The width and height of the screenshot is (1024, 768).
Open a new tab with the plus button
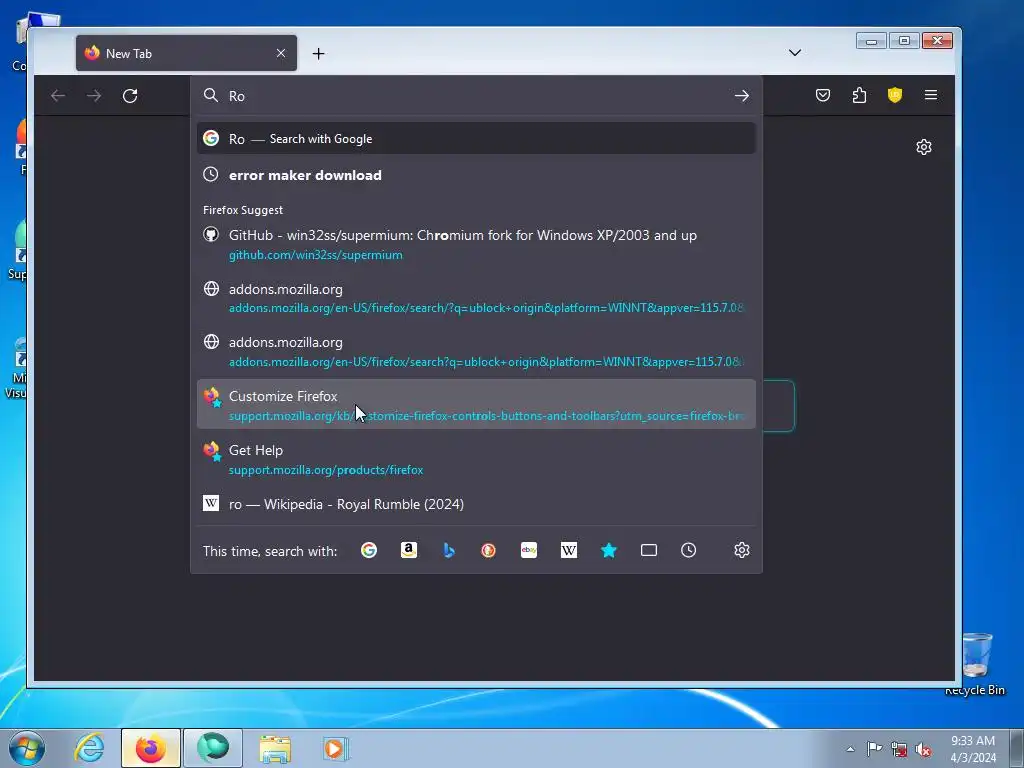(318, 54)
